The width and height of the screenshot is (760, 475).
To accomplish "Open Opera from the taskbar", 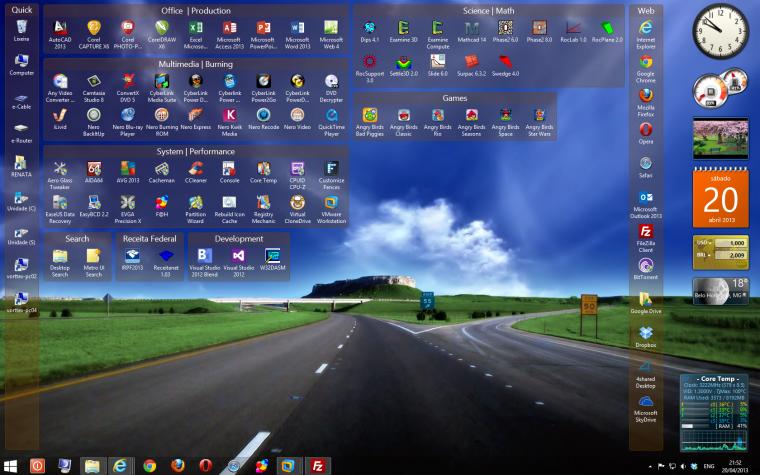I will [206, 466].
